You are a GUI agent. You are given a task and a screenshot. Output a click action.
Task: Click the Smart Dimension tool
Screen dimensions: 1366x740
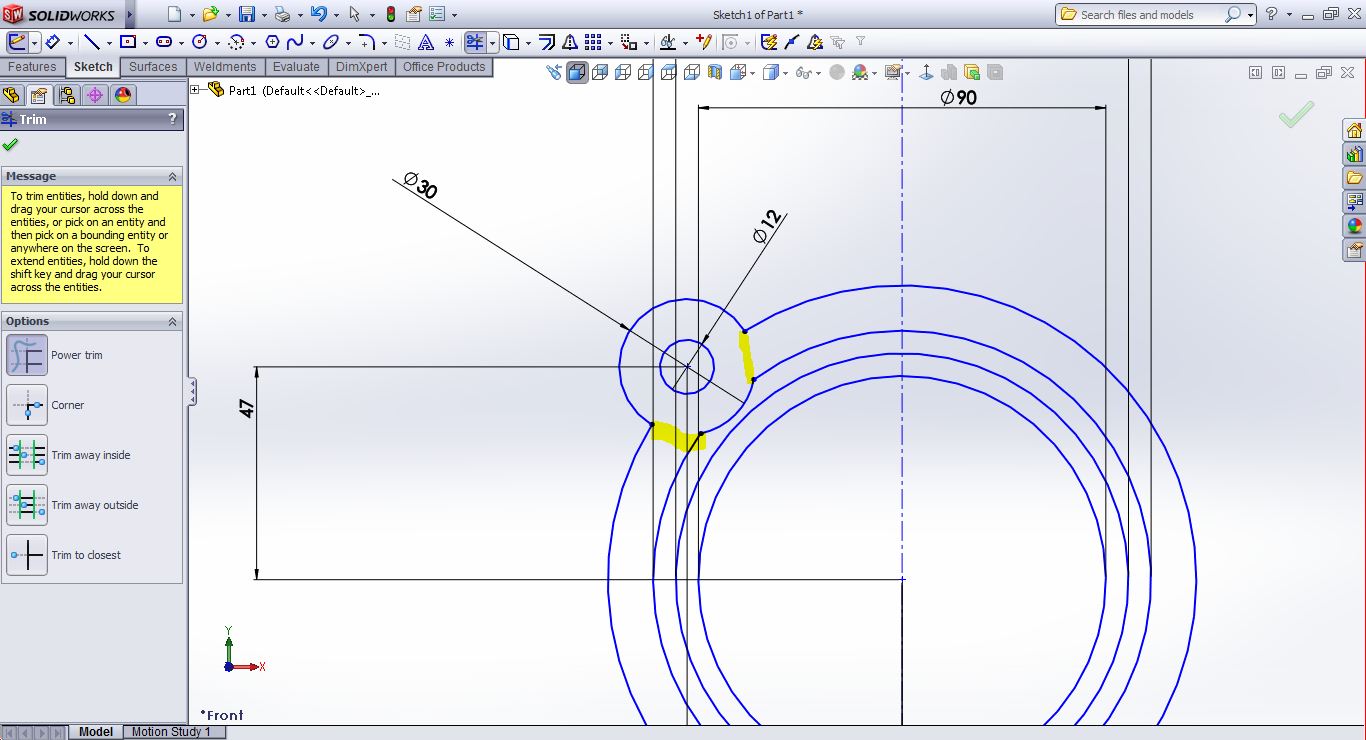click(x=53, y=42)
